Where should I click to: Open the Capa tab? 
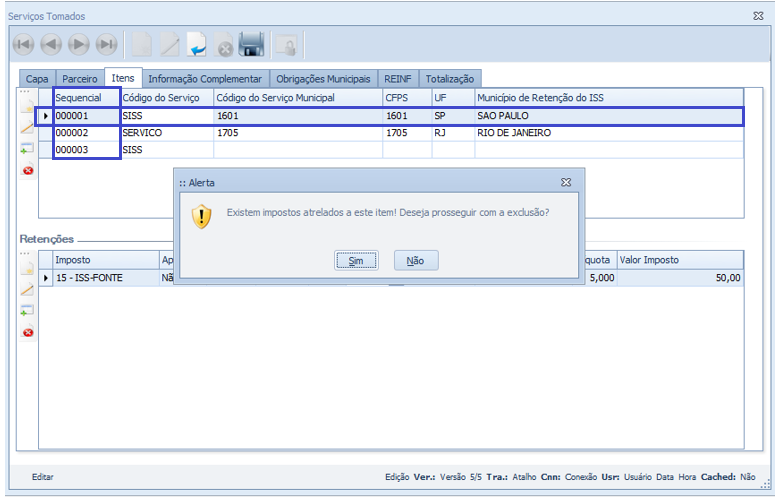point(37,79)
